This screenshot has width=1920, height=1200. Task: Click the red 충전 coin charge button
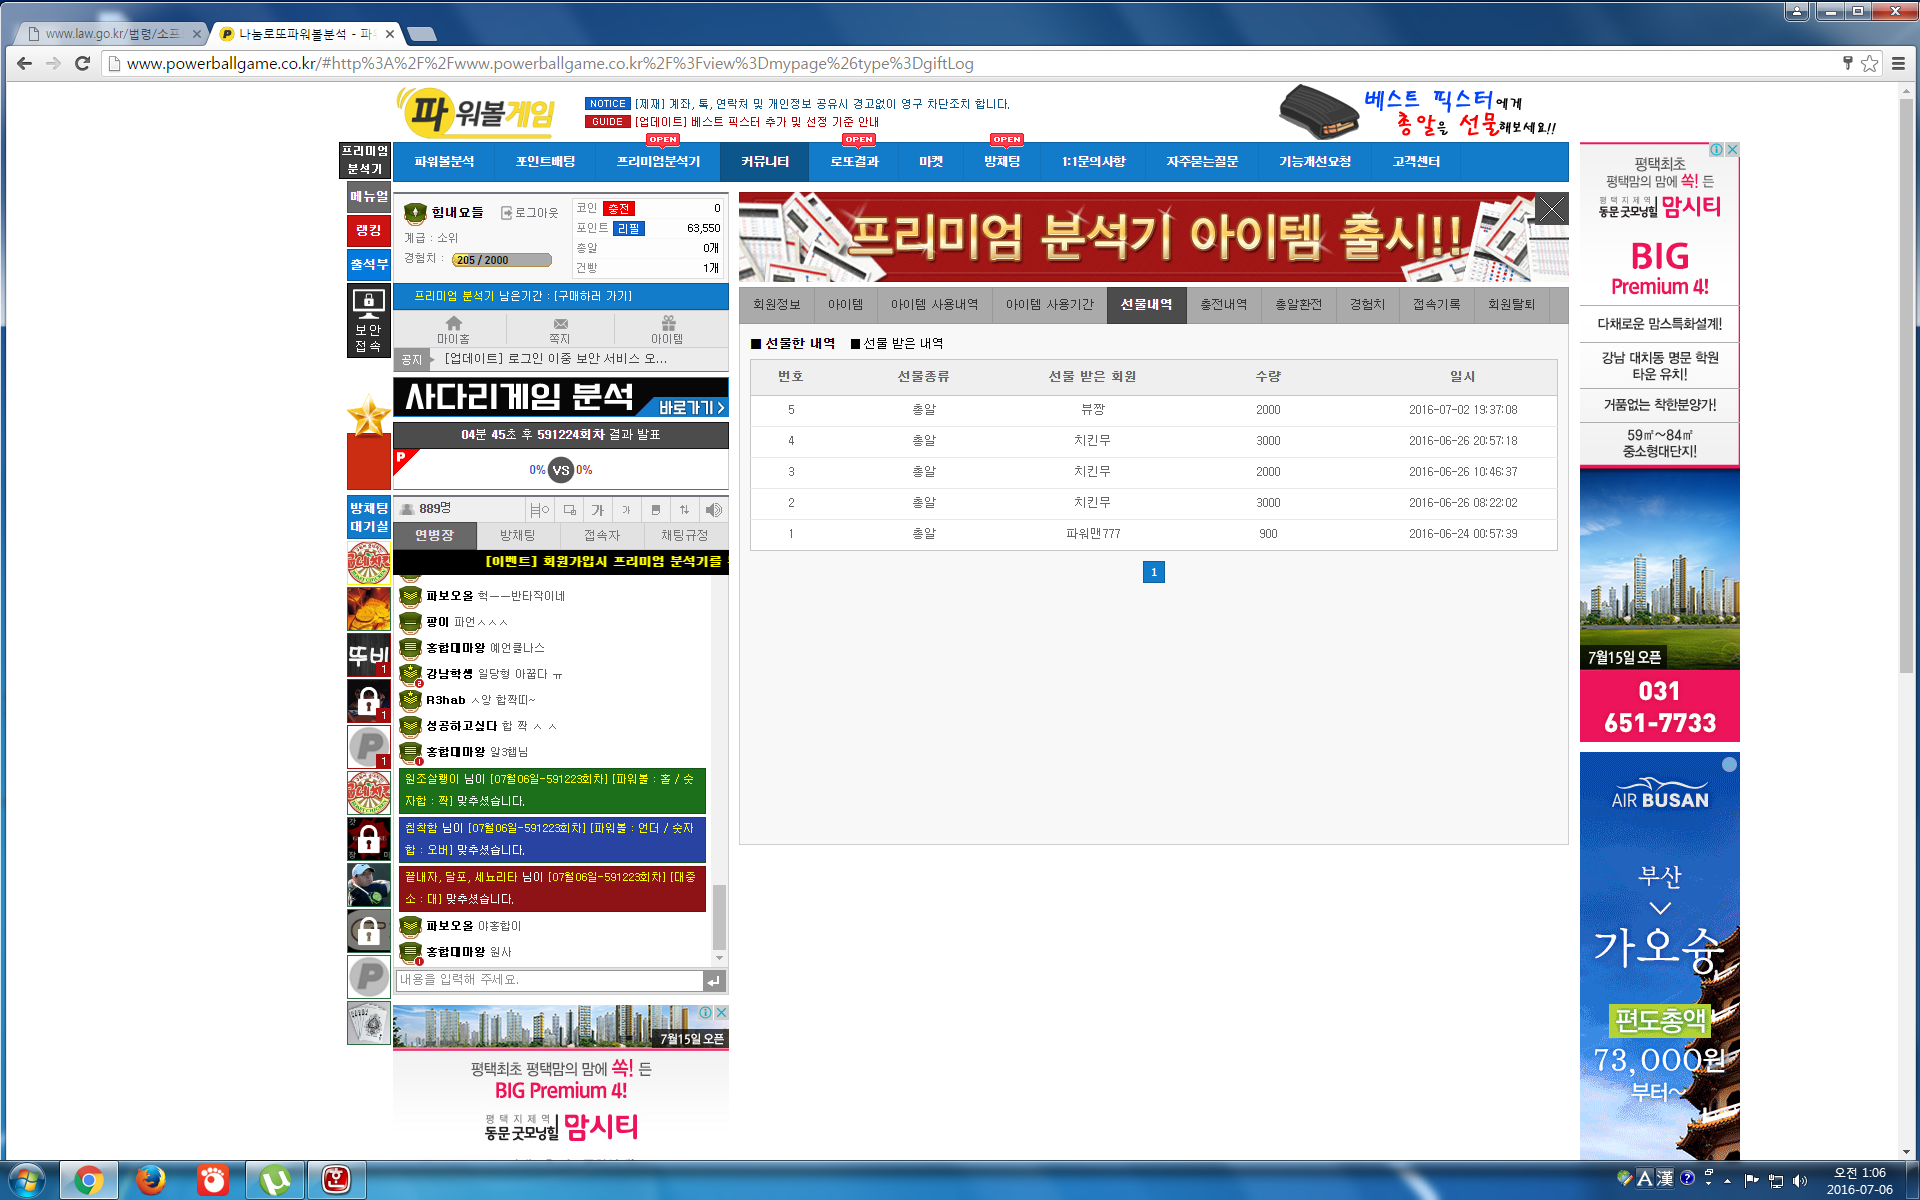(619, 209)
